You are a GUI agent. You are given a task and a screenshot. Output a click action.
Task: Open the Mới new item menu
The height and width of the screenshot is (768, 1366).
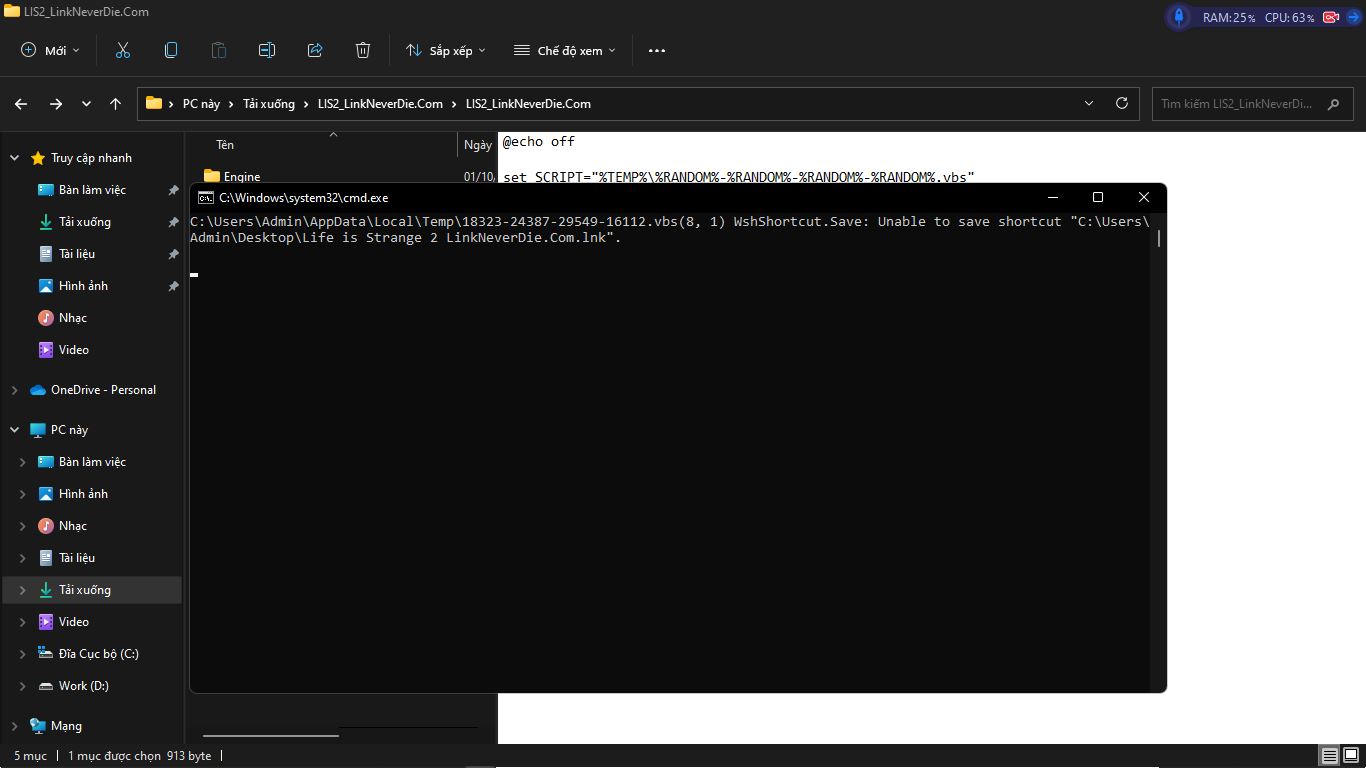coord(50,50)
